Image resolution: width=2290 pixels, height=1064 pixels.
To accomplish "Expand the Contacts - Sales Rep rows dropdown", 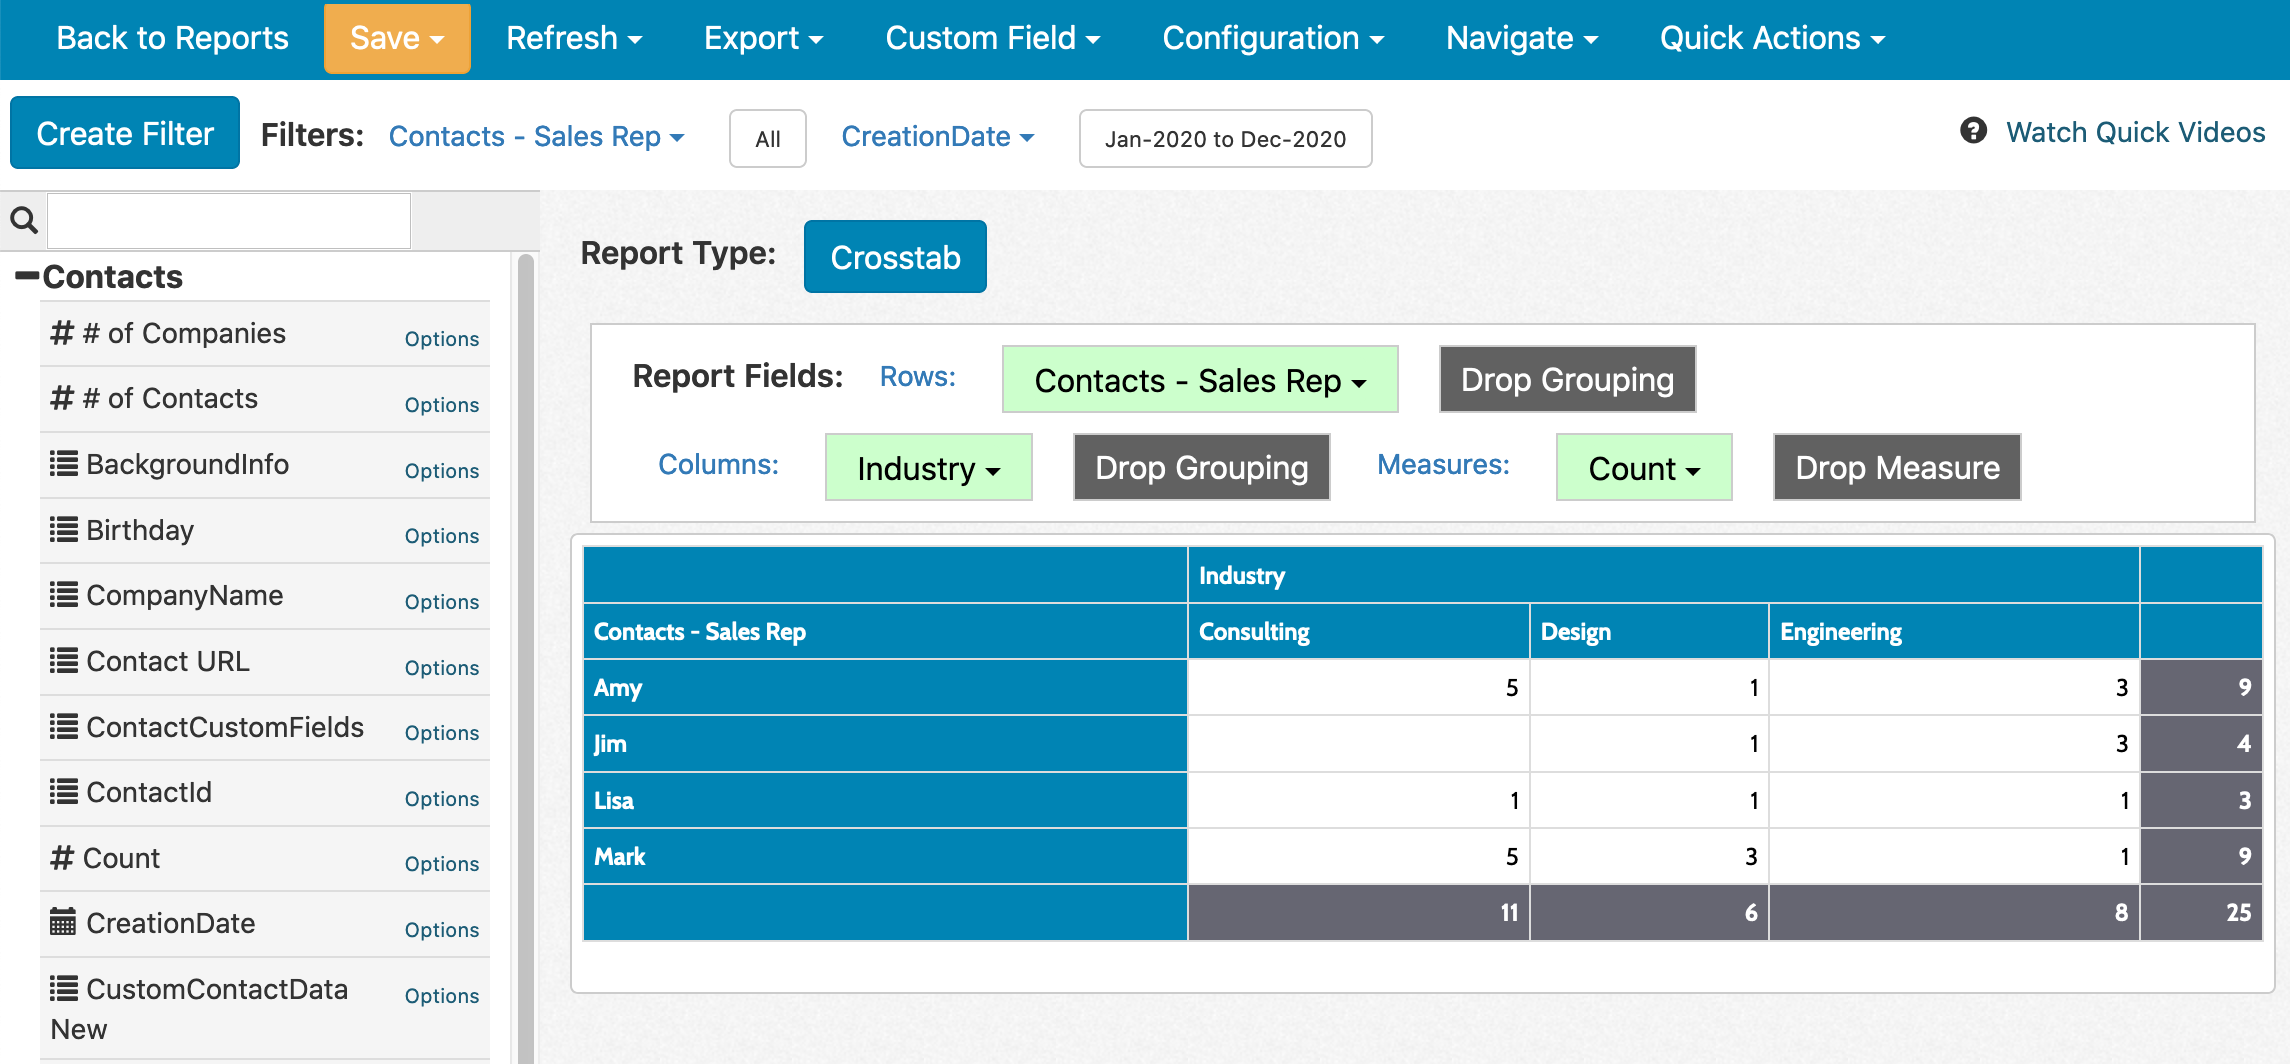I will 1199,380.
